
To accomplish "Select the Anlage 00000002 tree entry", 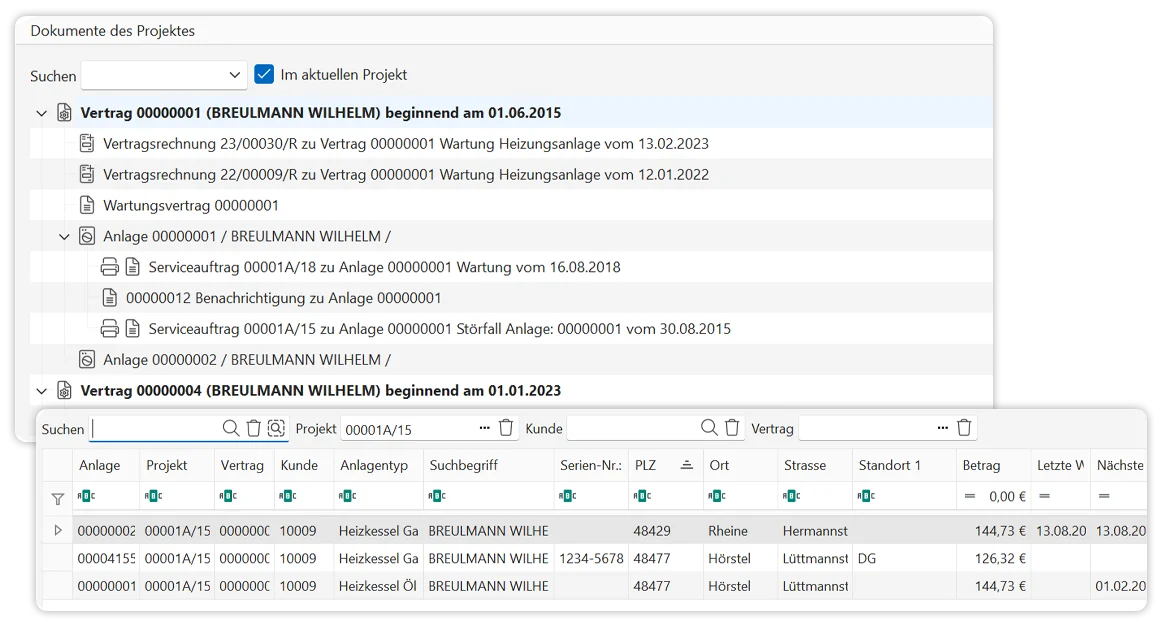I will point(246,360).
